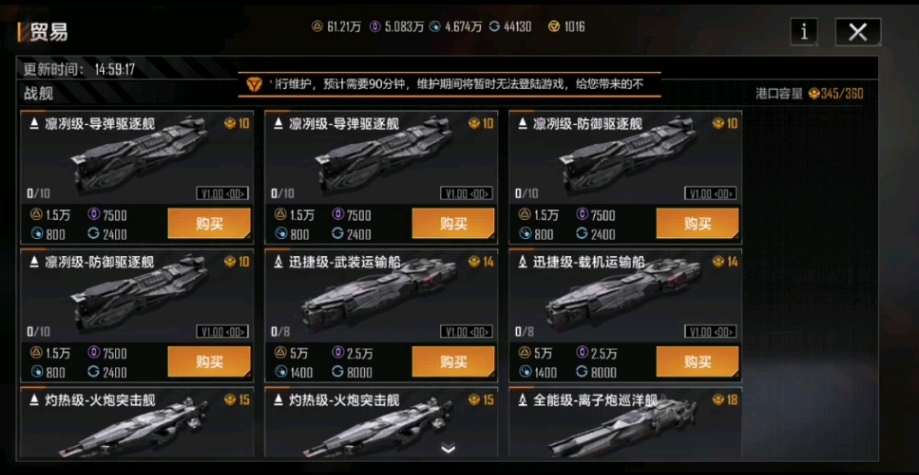Click the gold coin 1016 currency icon

(x=554, y=26)
